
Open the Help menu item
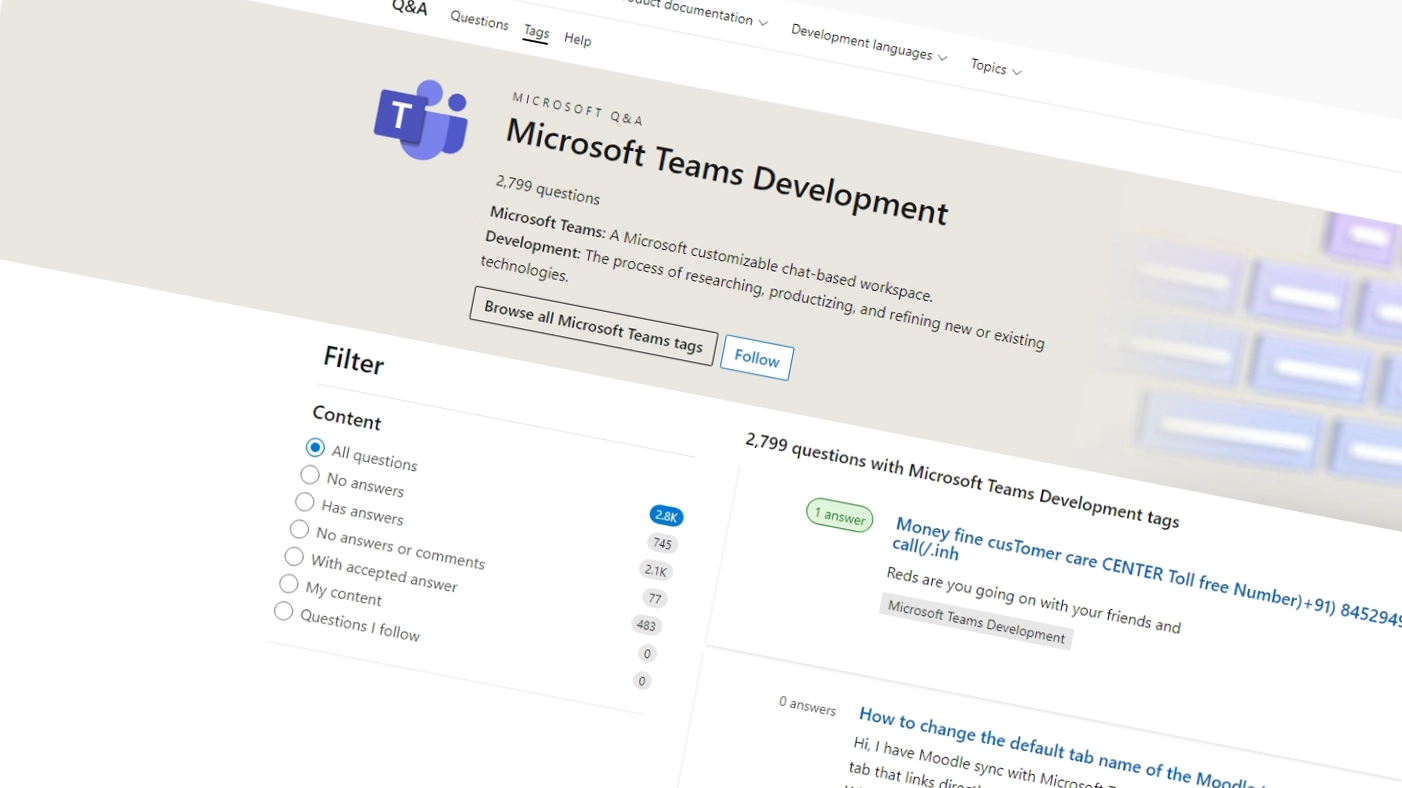click(x=578, y=40)
